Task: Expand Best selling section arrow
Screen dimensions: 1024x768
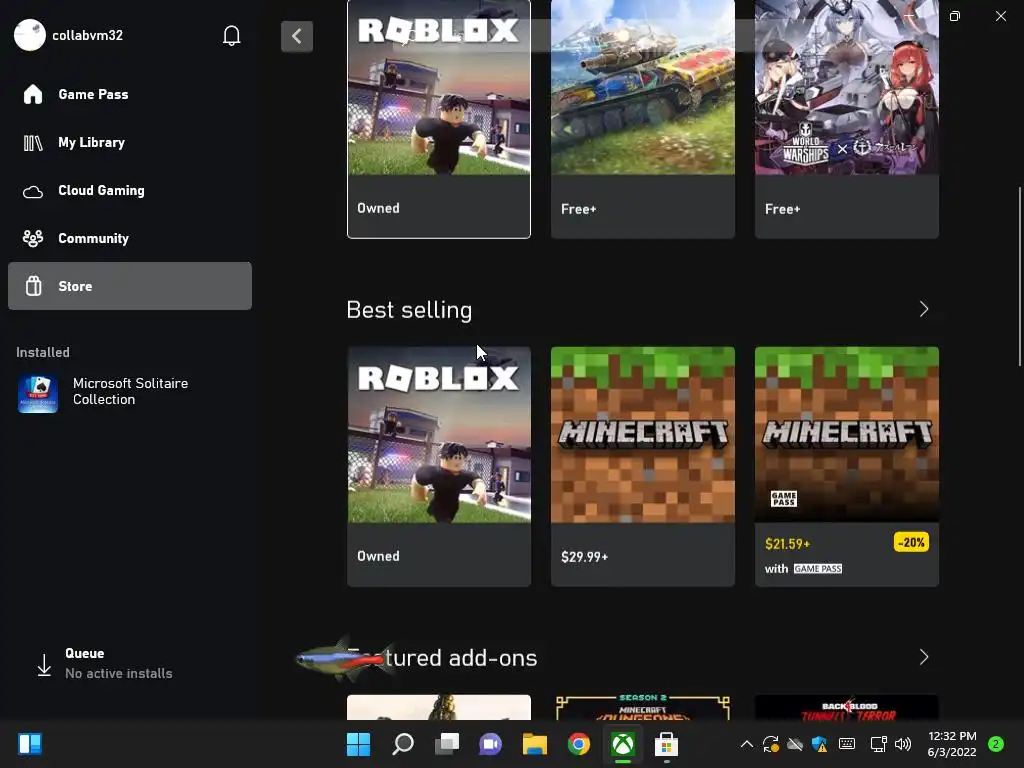Action: pyautogui.click(x=923, y=310)
